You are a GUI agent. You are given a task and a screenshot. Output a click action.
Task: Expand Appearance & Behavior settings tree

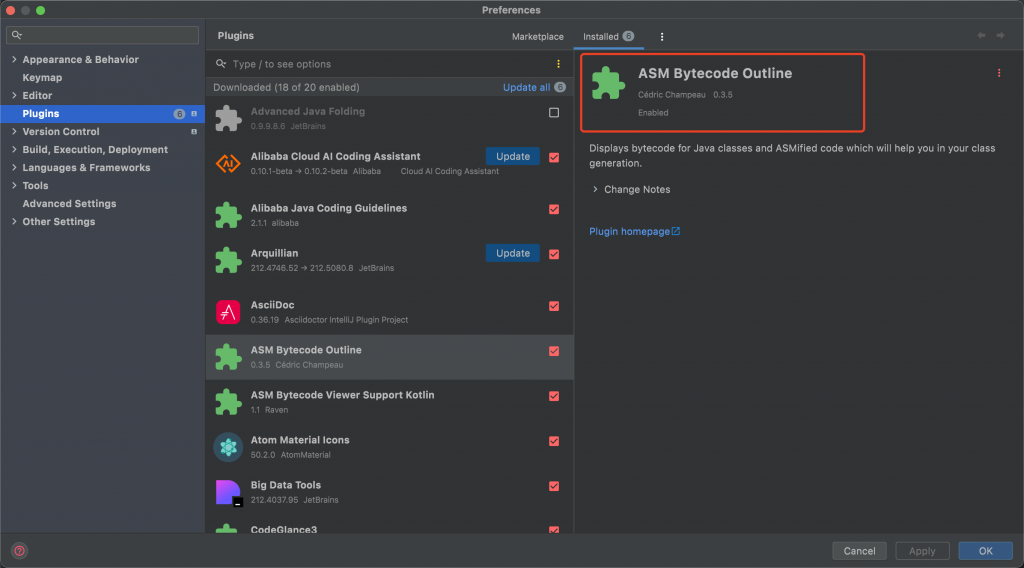pos(14,60)
